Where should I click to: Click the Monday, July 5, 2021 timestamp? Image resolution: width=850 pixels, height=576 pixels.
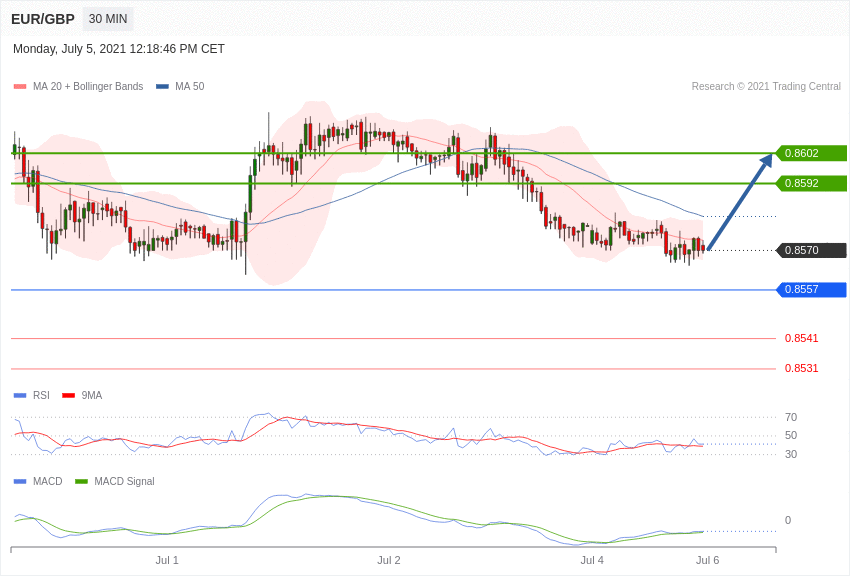(119, 49)
